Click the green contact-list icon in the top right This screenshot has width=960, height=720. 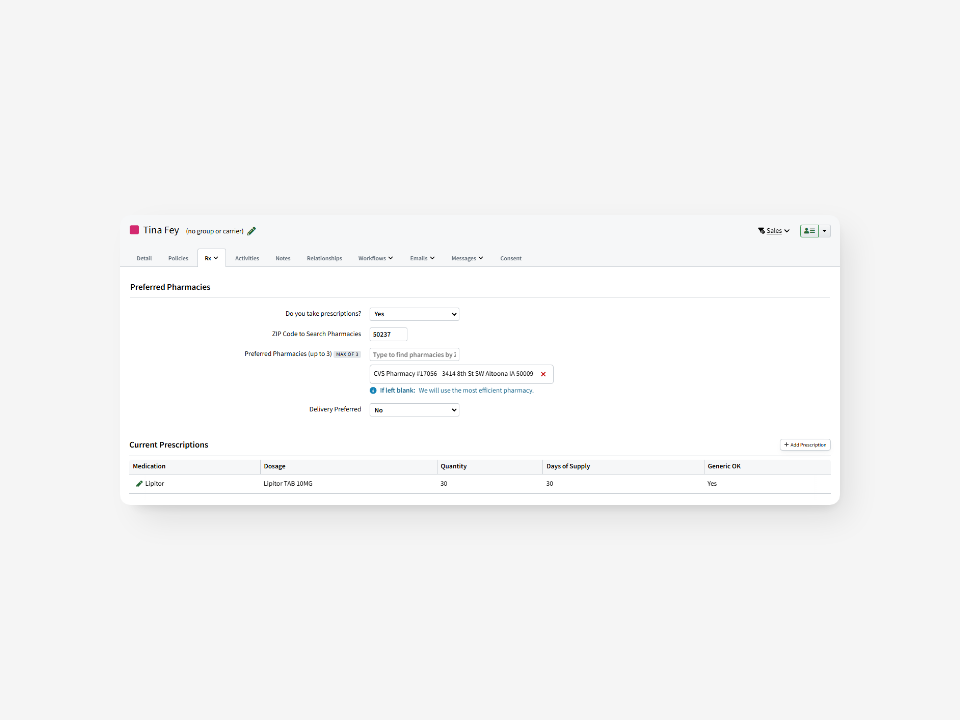tap(809, 230)
